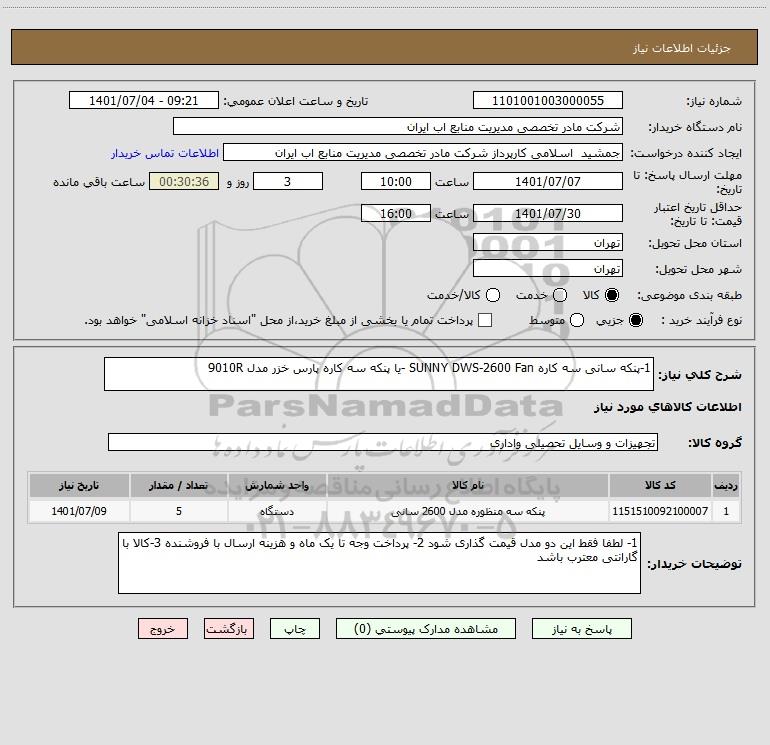
Task: Open 'مشاهده مدارک پیوستی (0)' button
Action: click(x=426, y=629)
